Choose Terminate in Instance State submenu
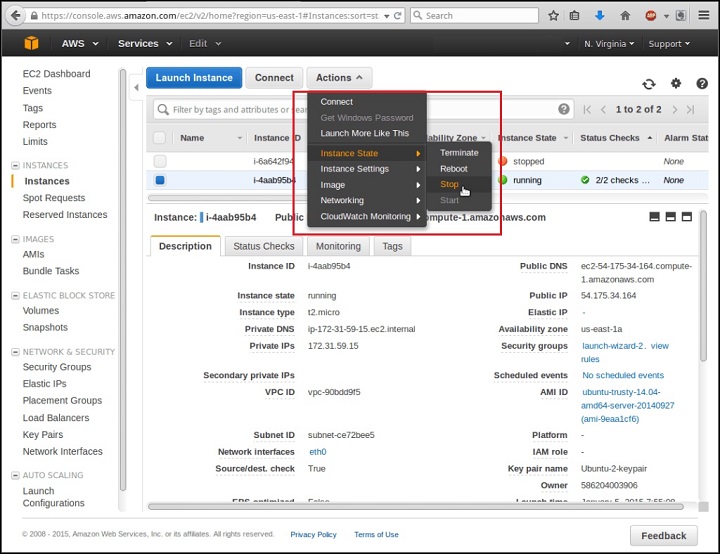 click(x=459, y=153)
